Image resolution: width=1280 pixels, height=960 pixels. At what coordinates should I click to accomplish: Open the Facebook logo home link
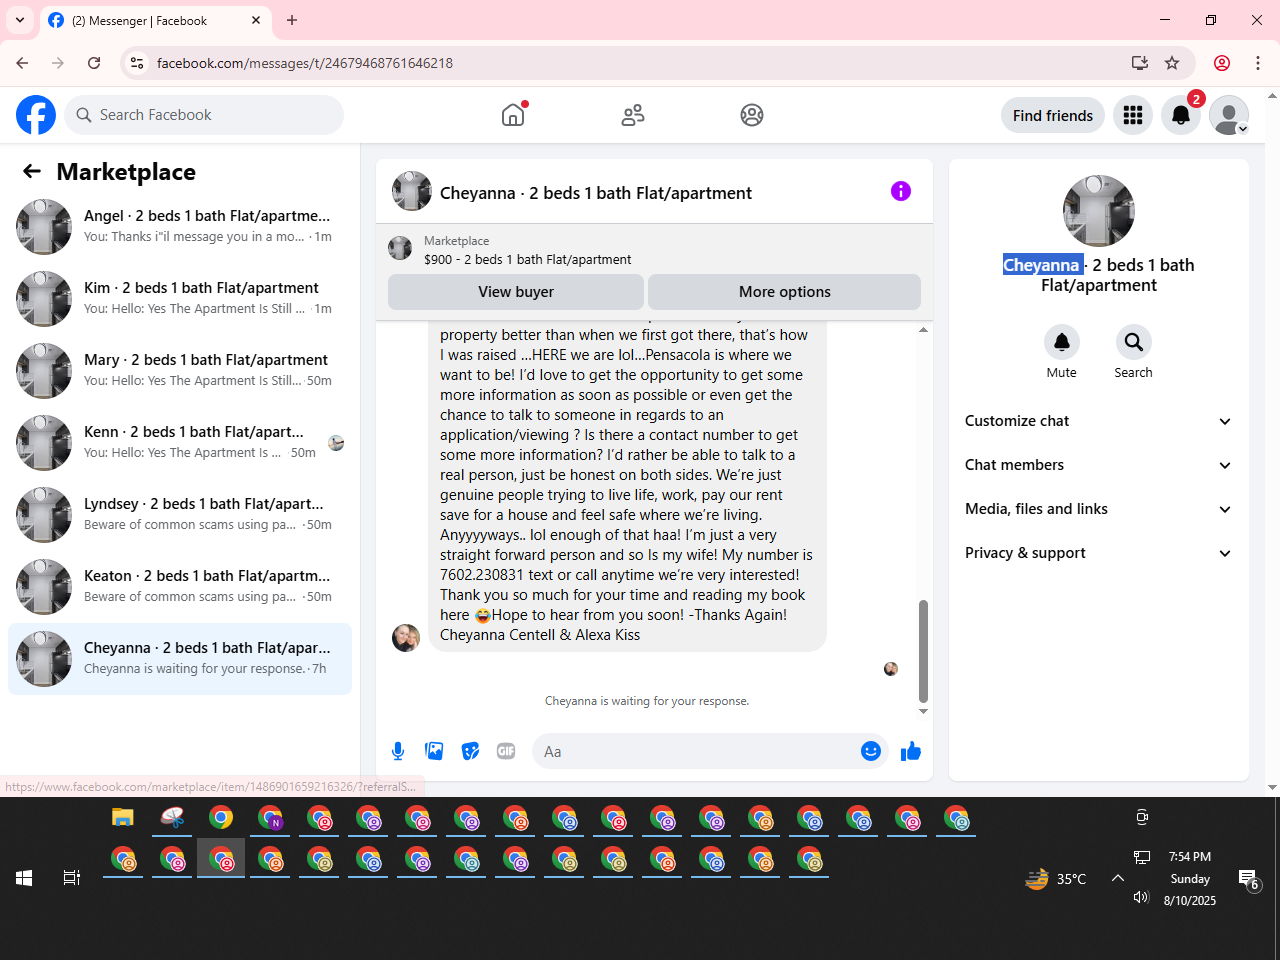coord(36,115)
